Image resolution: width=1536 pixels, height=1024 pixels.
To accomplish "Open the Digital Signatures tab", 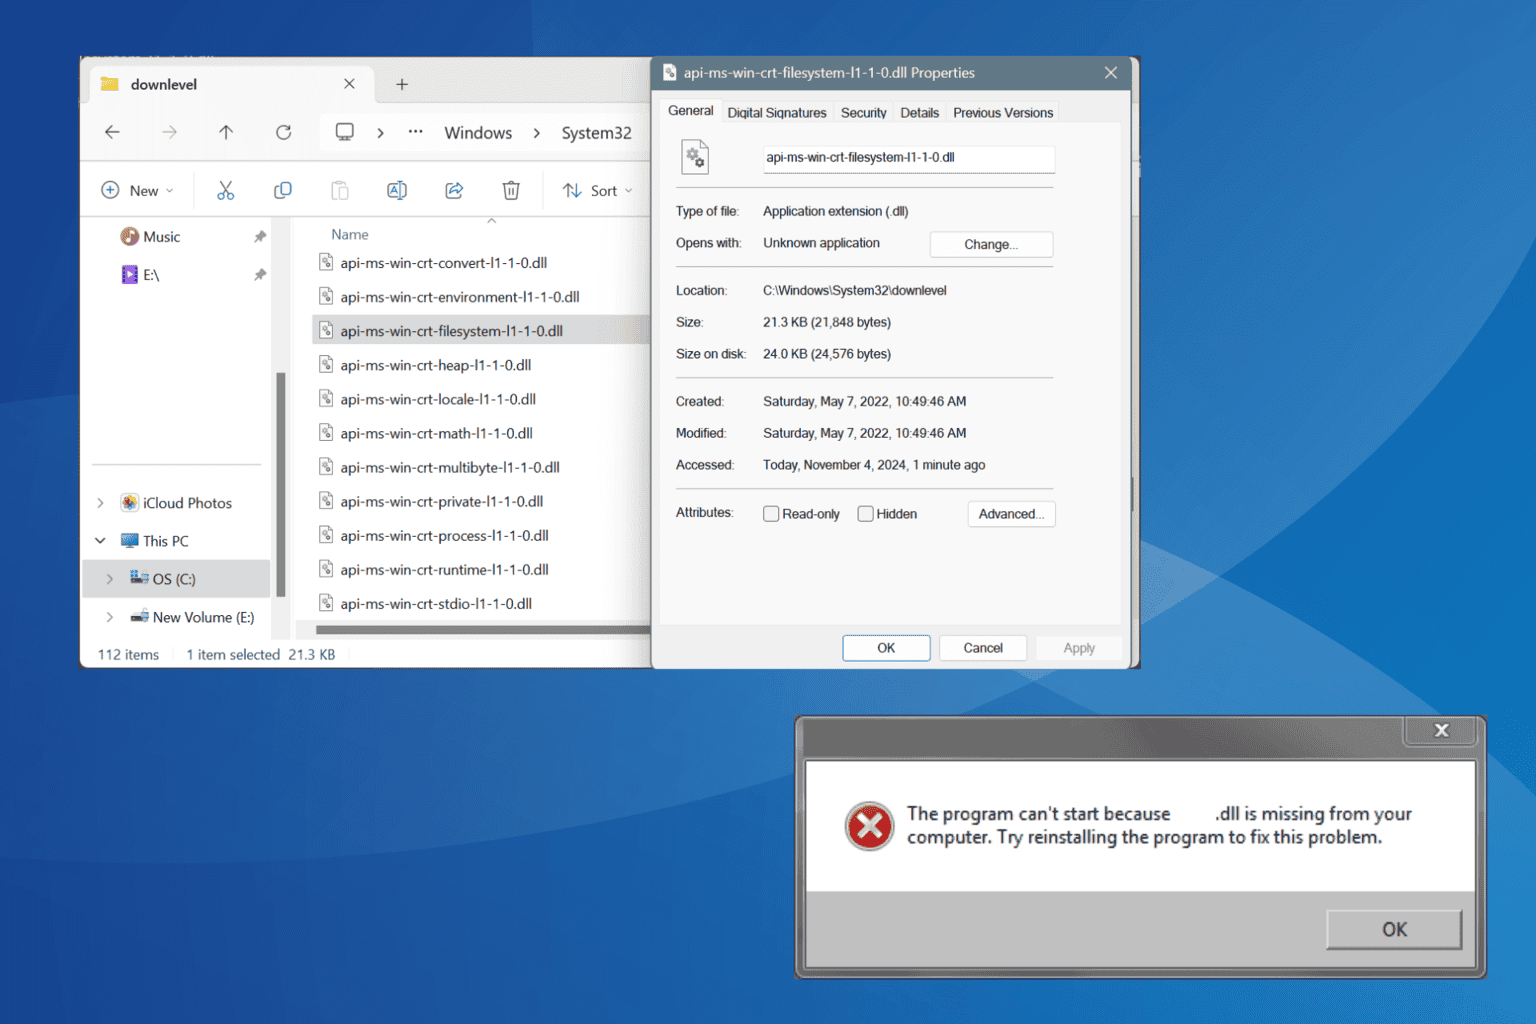I will pos(777,113).
